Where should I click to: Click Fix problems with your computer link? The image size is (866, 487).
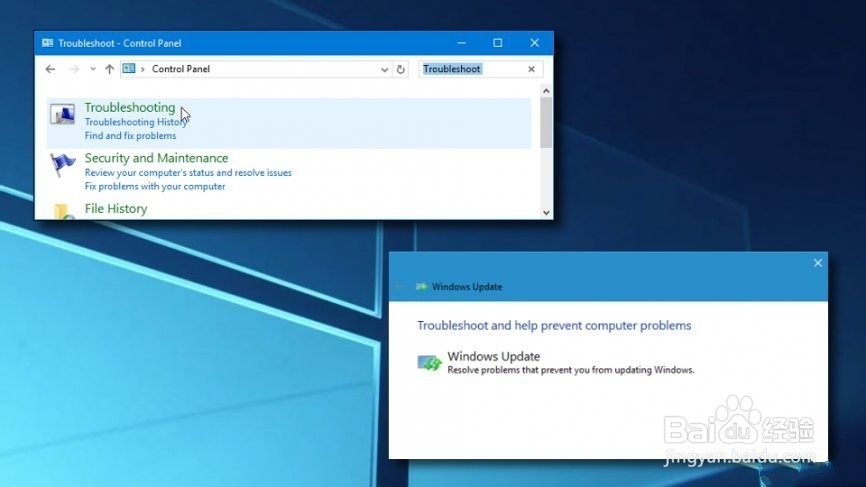[x=155, y=186]
